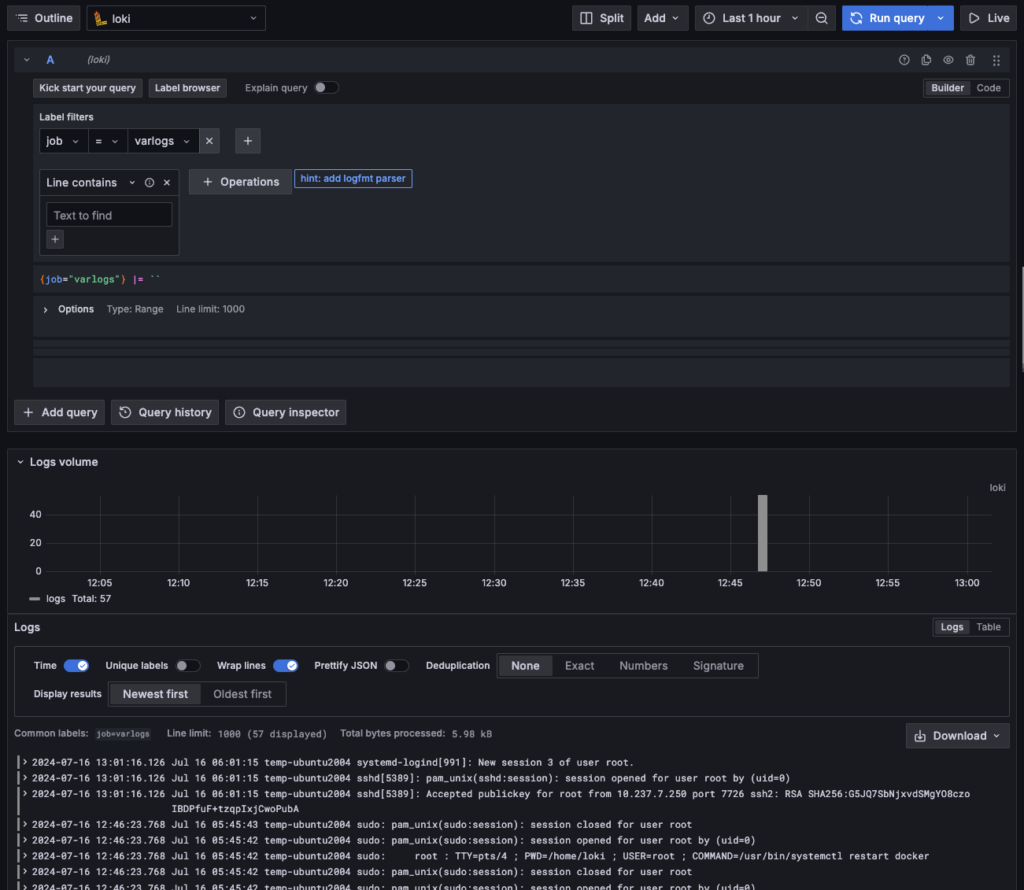Toggle Prettify JSON switch
Image resolution: width=1024 pixels, height=890 pixels.
pyautogui.click(x=396, y=665)
